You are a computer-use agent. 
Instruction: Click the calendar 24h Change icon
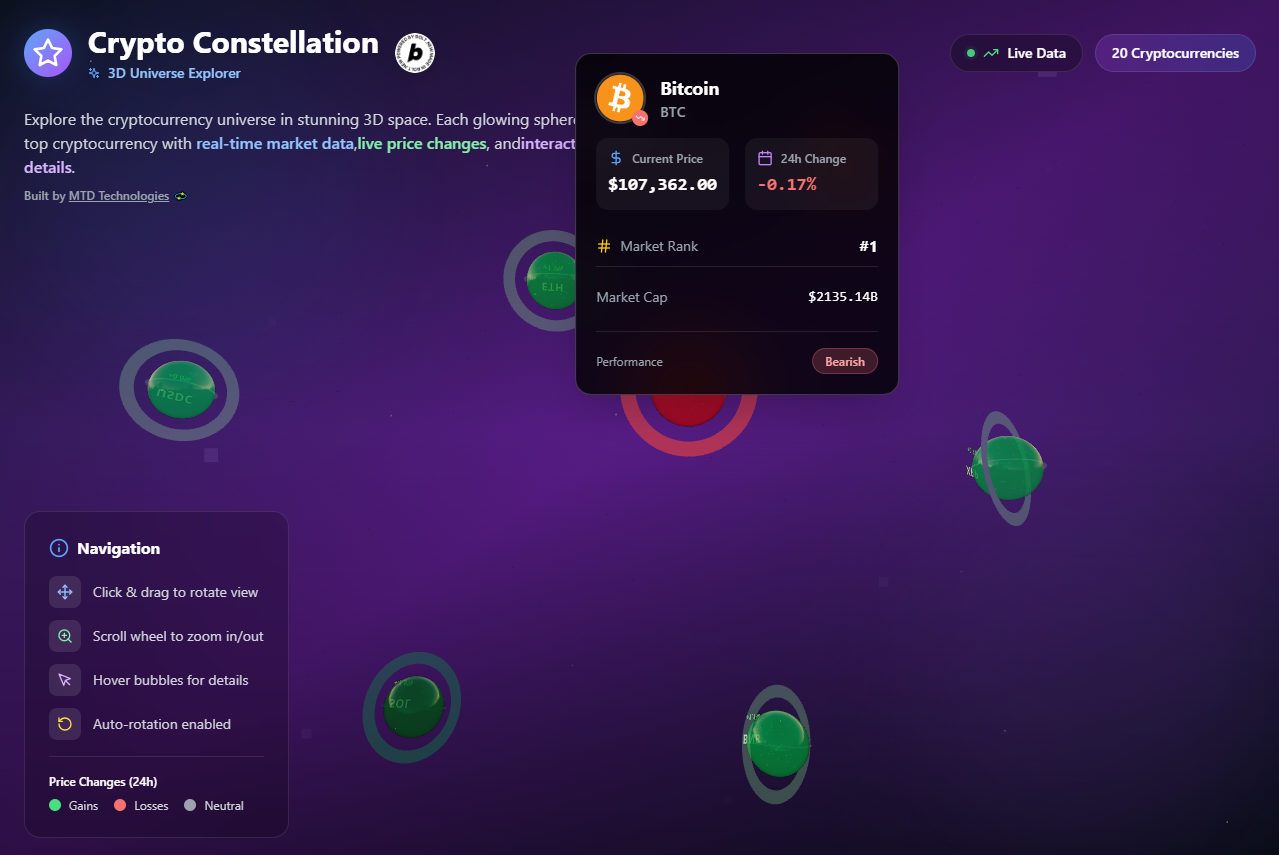[x=765, y=158]
